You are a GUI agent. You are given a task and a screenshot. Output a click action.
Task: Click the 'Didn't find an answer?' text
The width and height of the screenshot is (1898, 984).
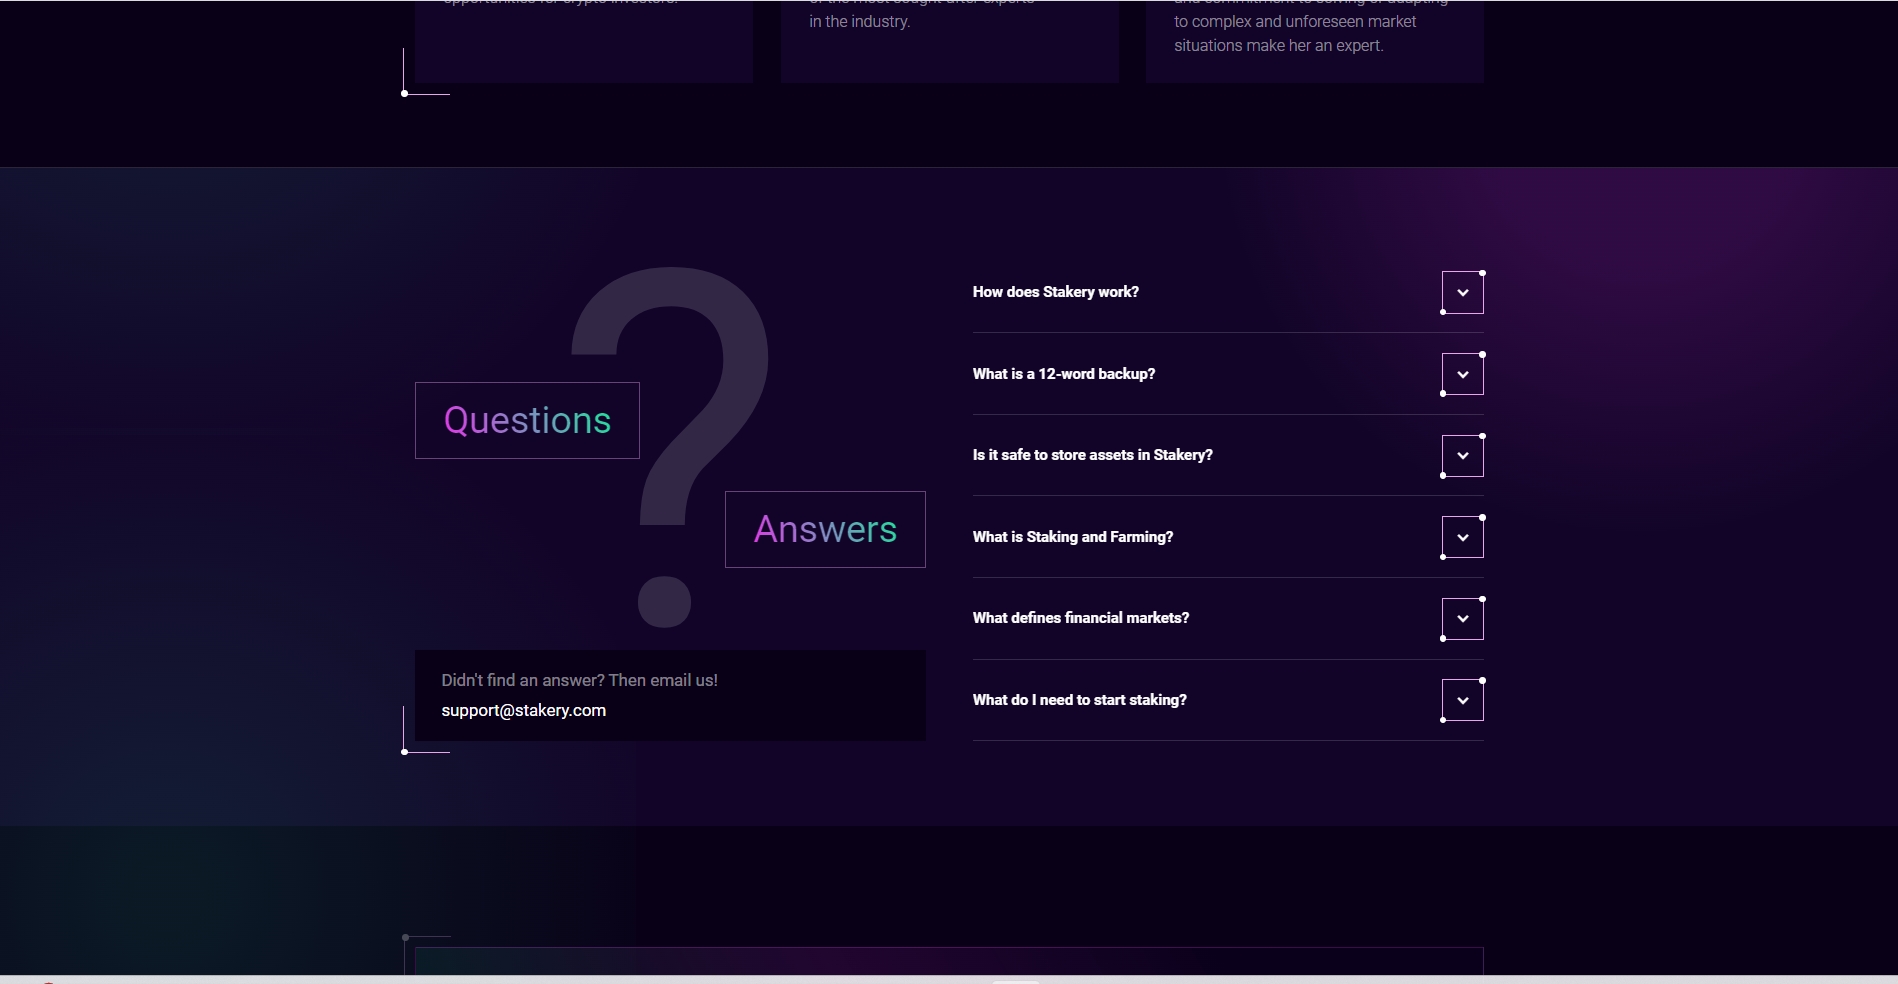point(579,680)
